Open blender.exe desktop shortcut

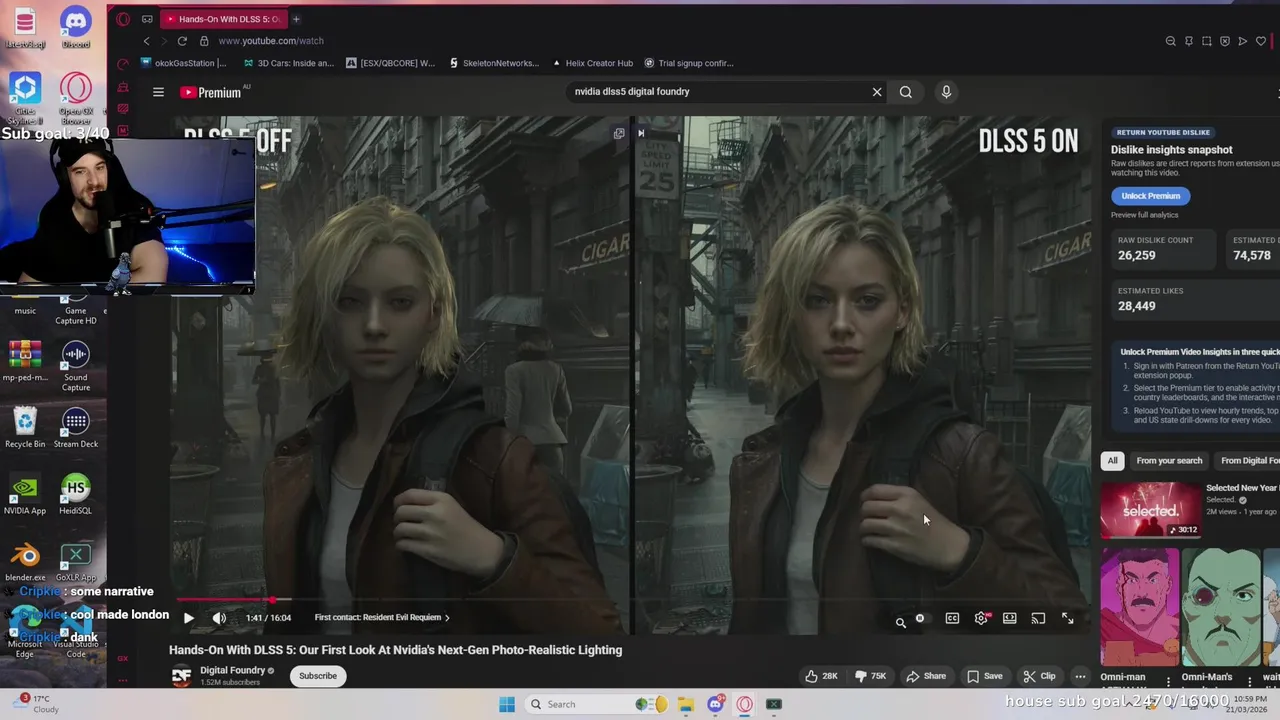25,561
